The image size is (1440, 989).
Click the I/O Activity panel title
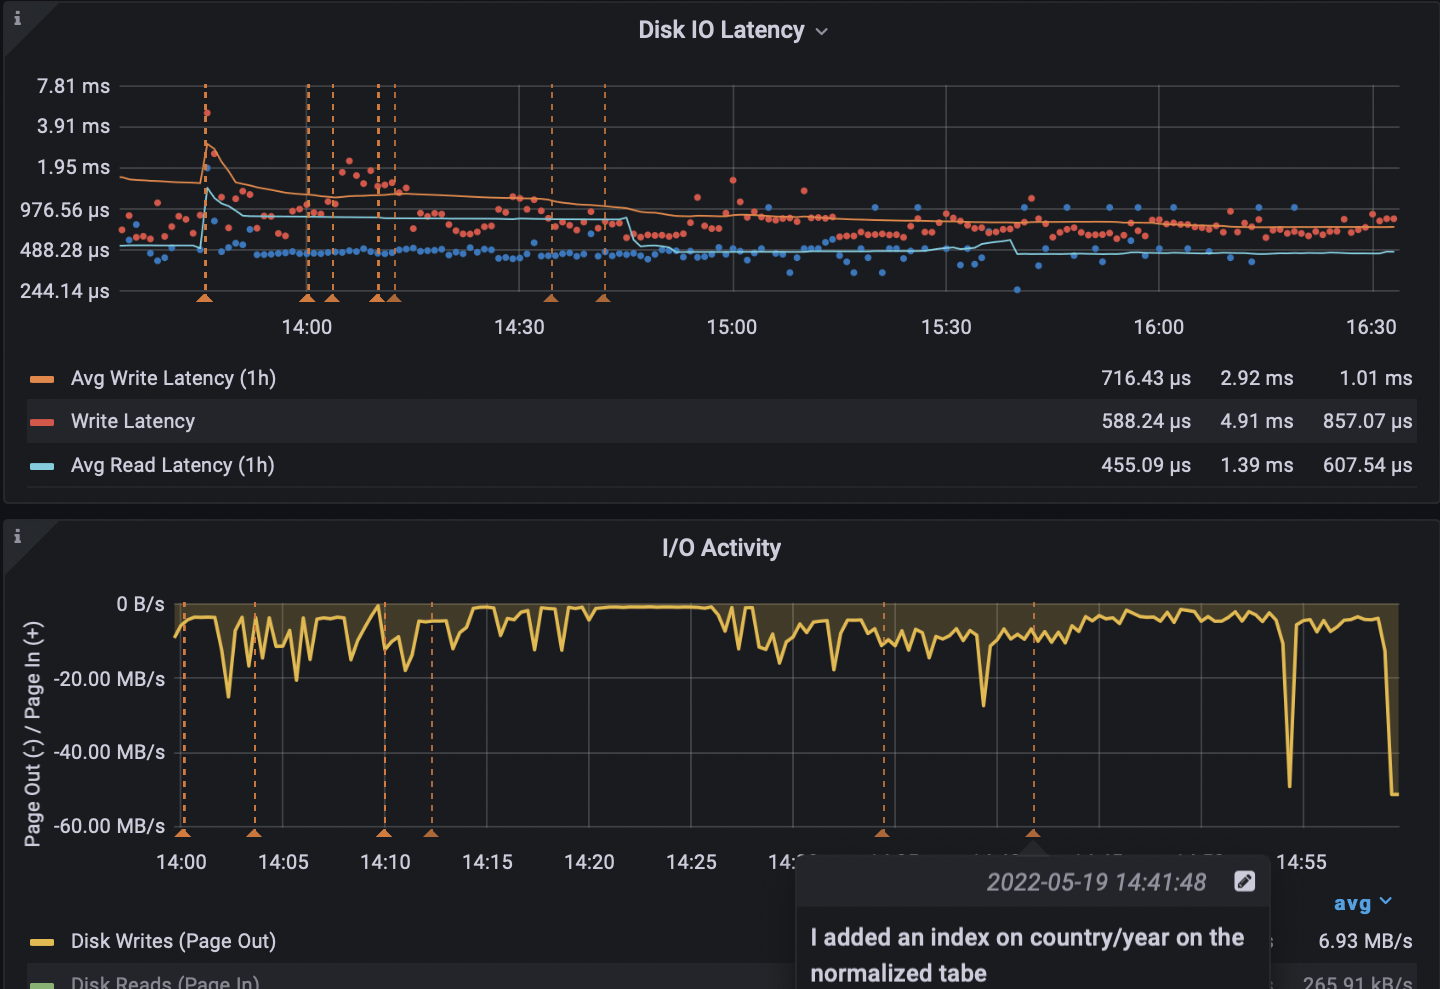(721, 547)
